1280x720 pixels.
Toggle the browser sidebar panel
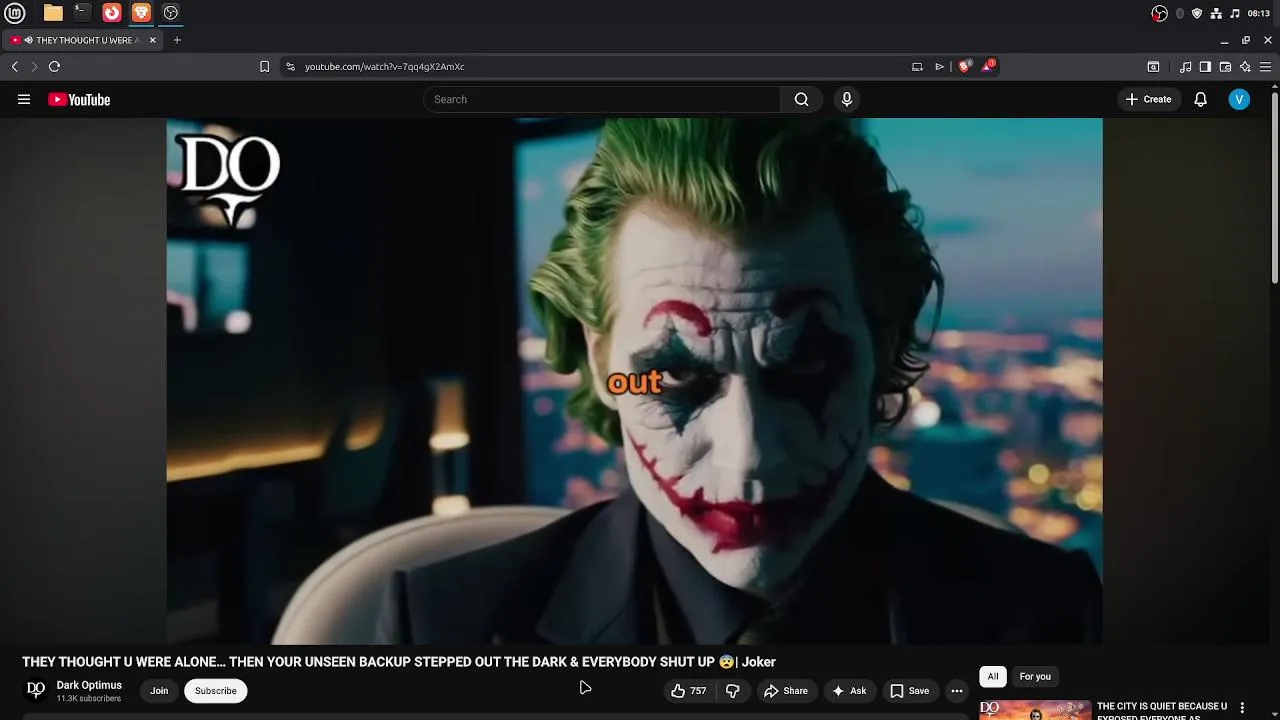tap(1205, 67)
